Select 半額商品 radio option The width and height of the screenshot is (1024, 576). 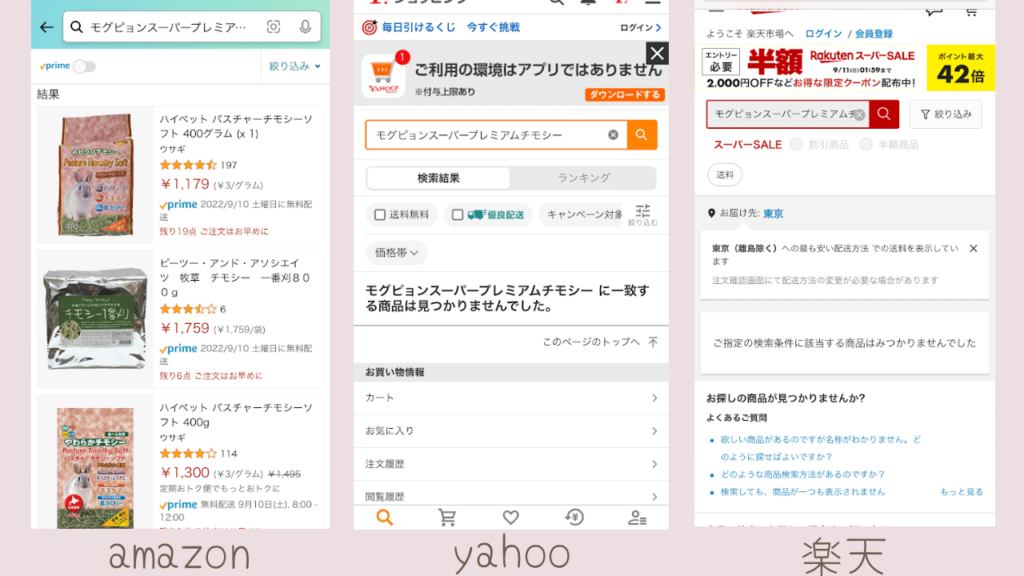click(866, 144)
